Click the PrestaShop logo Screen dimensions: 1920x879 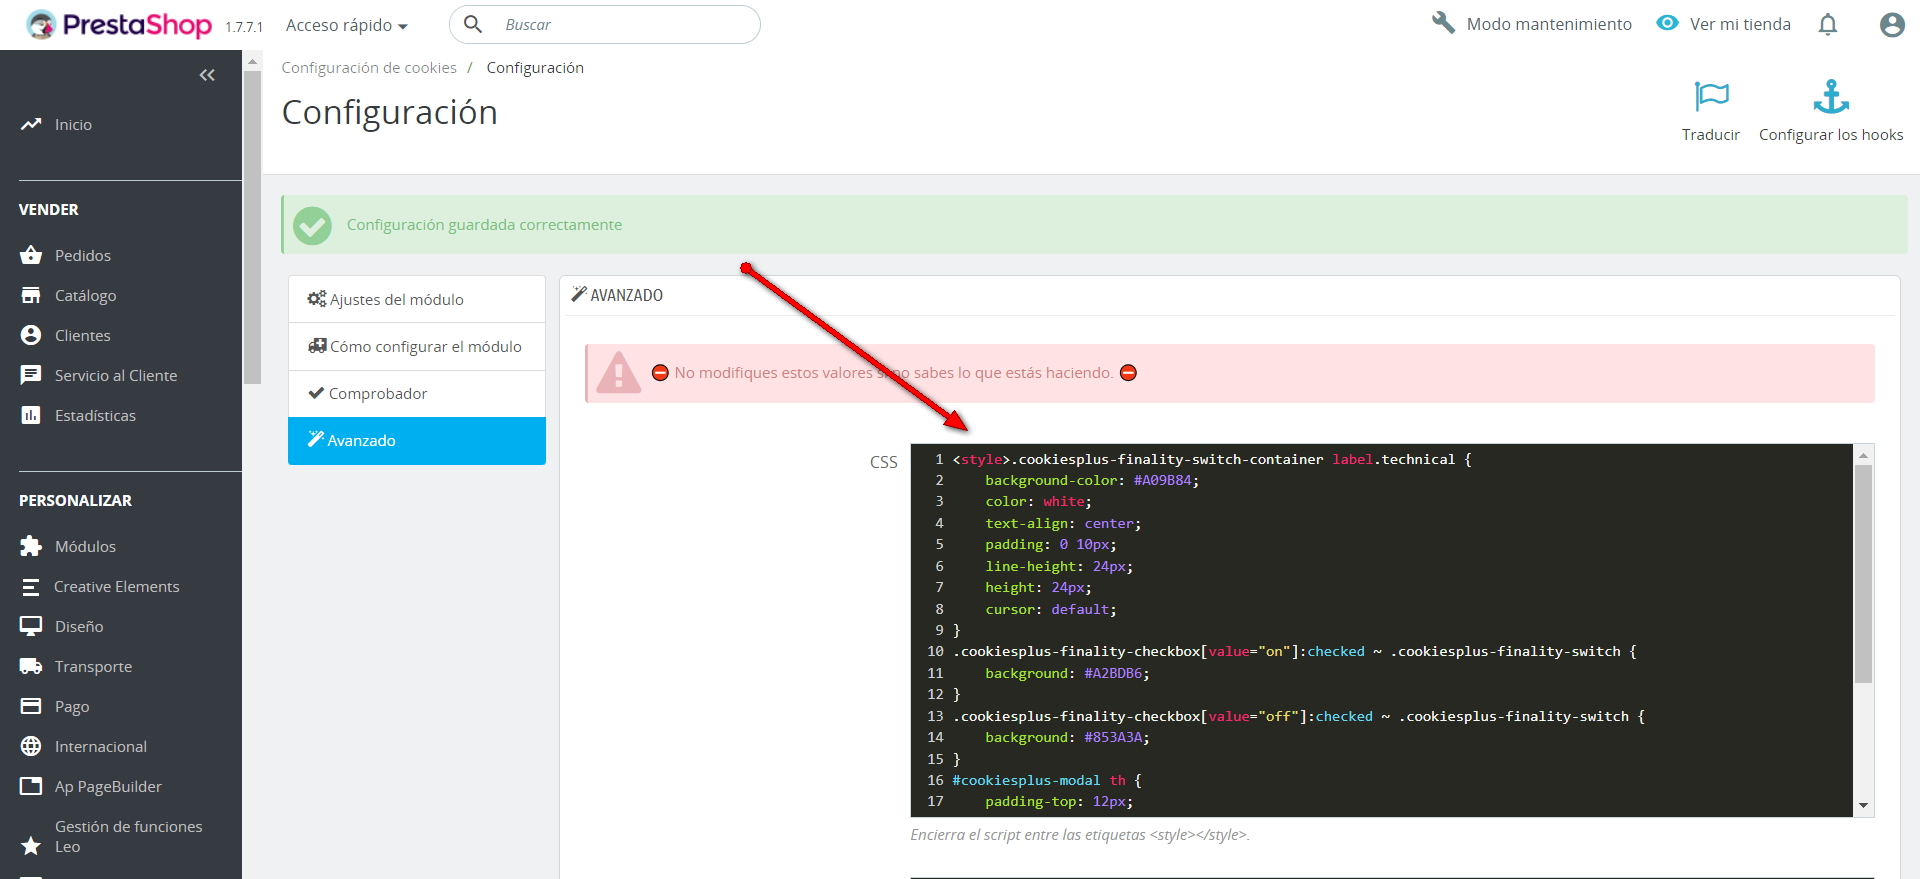pyautogui.click(x=119, y=24)
